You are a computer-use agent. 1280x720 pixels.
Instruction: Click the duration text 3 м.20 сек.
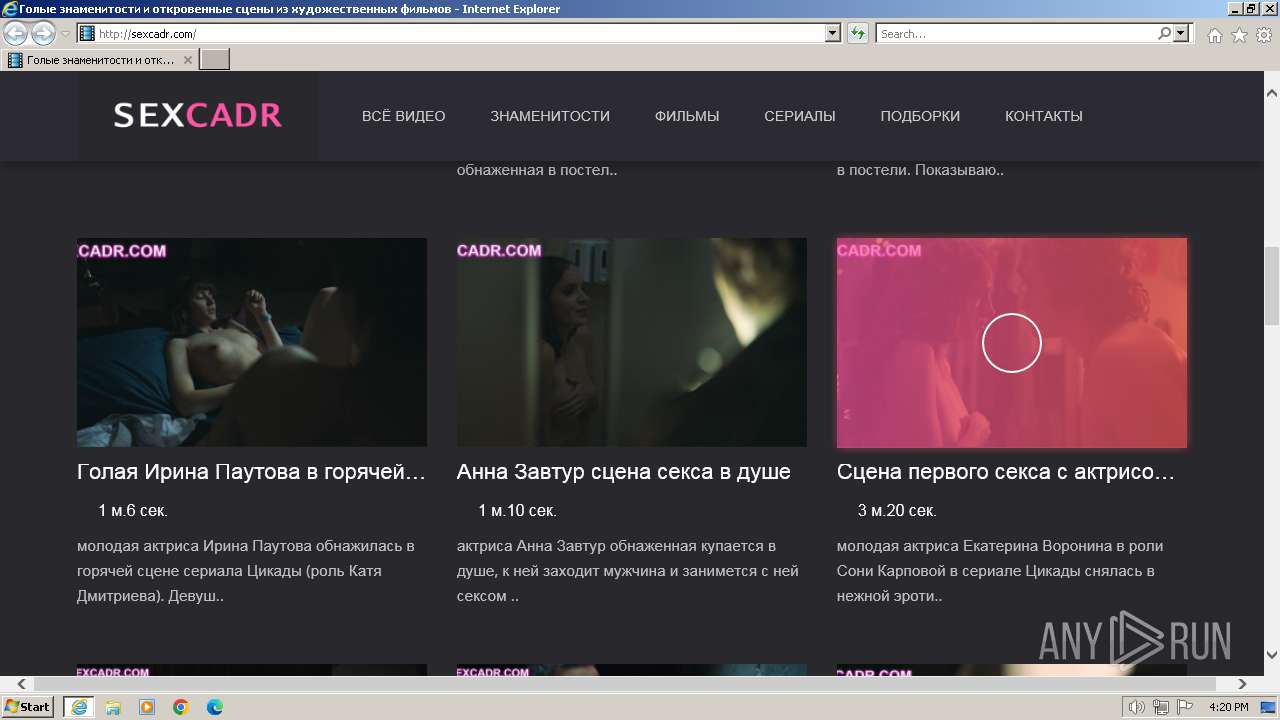pos(897,511)
